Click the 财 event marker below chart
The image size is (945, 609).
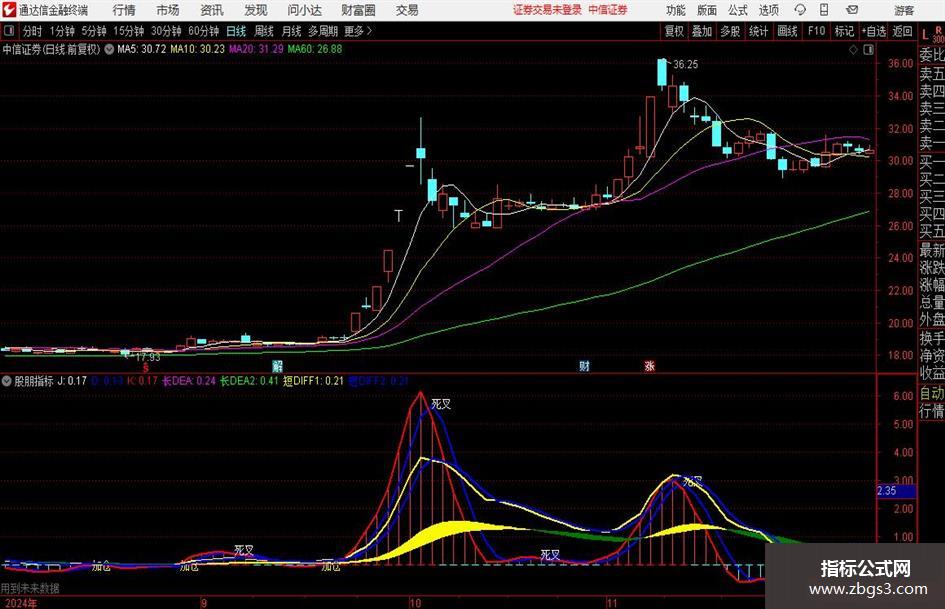(x=584, y=366)
